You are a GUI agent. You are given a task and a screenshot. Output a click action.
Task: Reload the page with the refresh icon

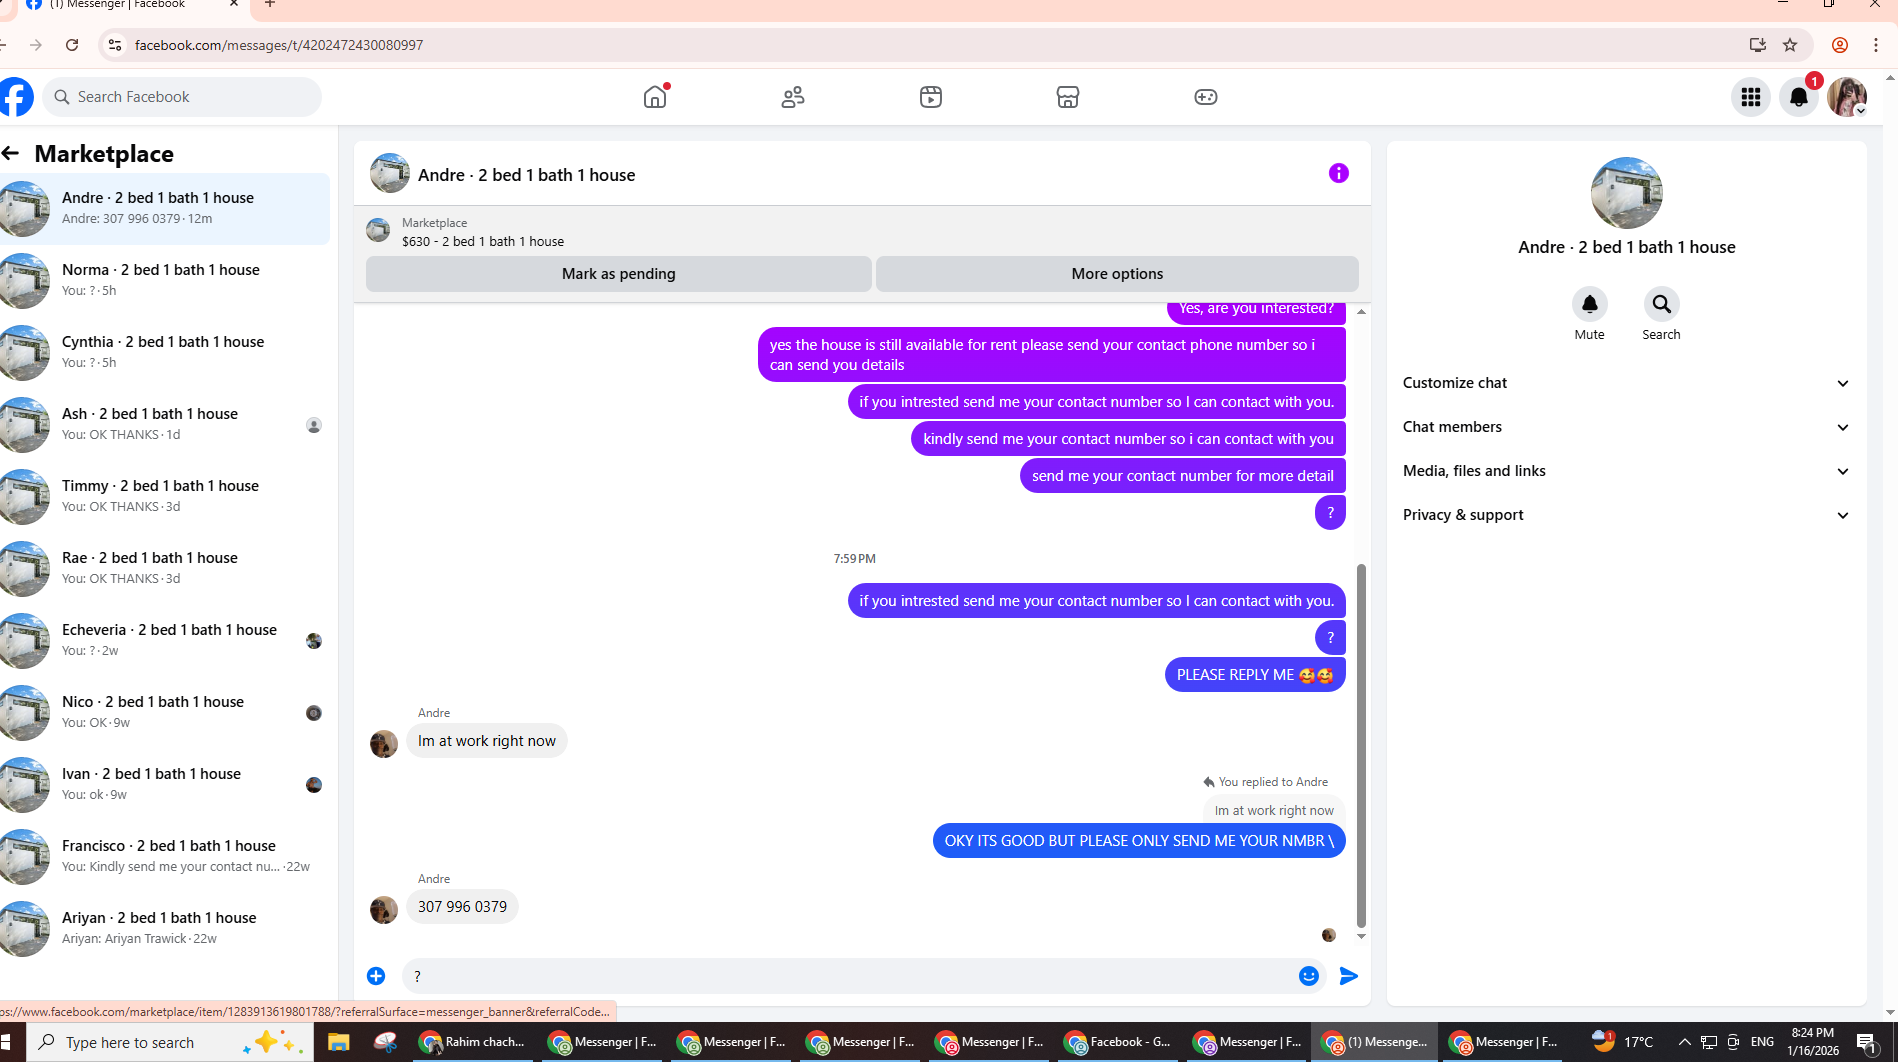tap(72, 45)
